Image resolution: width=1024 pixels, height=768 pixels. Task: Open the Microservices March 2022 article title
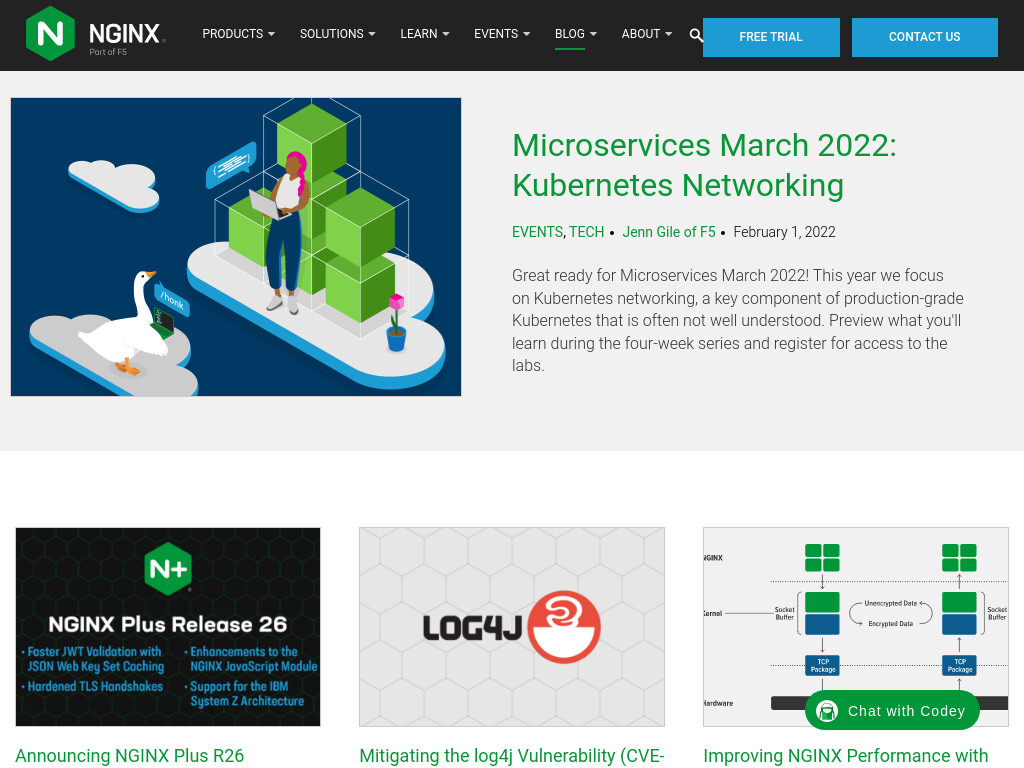[x=704, y=165]
